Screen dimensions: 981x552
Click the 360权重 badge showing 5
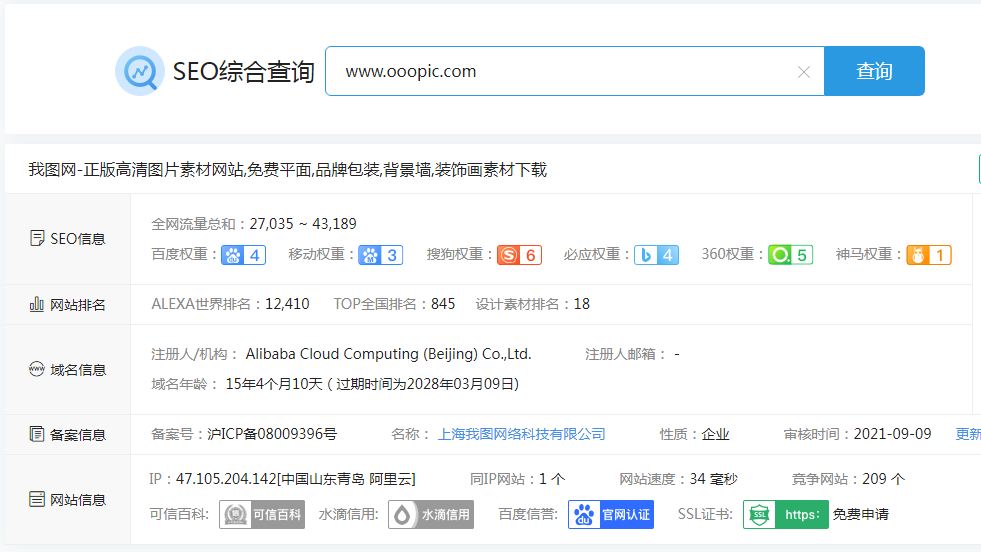(791, 255)
